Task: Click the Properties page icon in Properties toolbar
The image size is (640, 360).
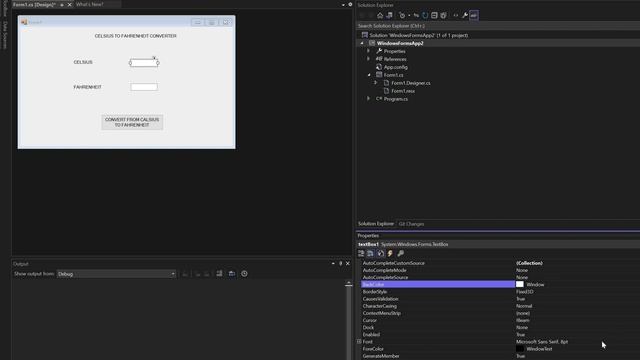Action: (x=380, y=253)
